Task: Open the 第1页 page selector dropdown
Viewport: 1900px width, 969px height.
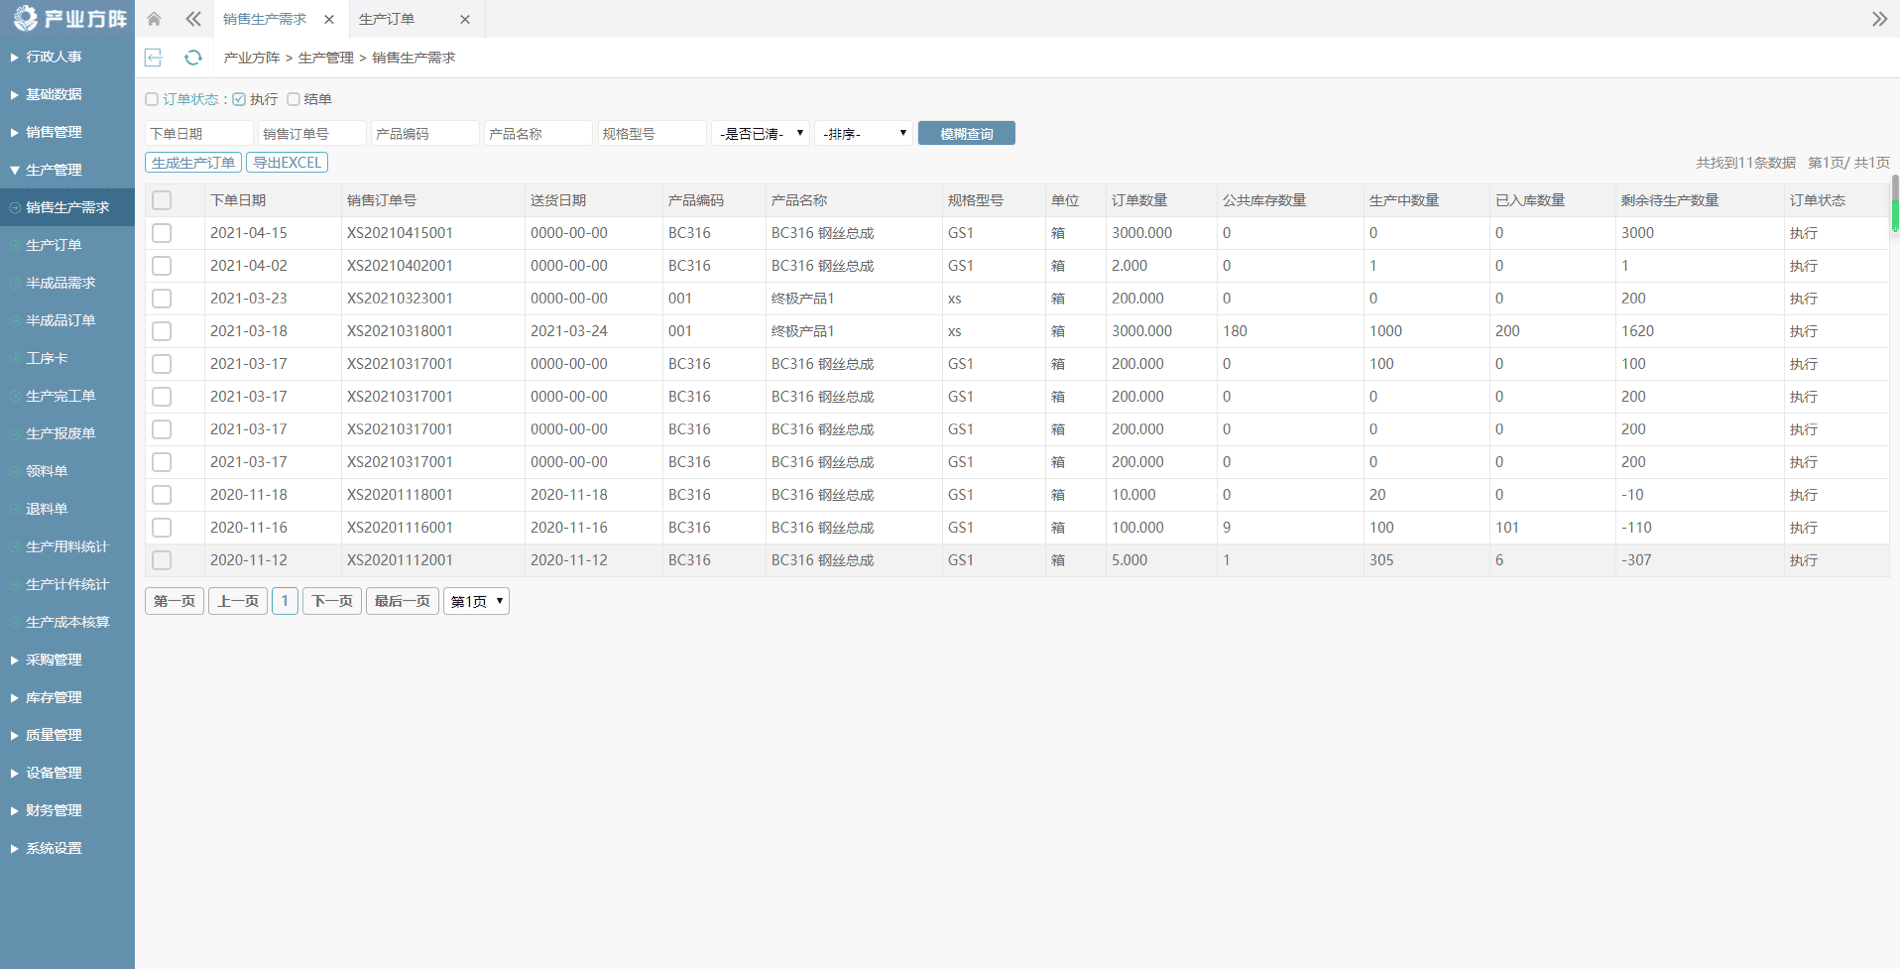Action: pyautogui.click(x=476, y=601)
